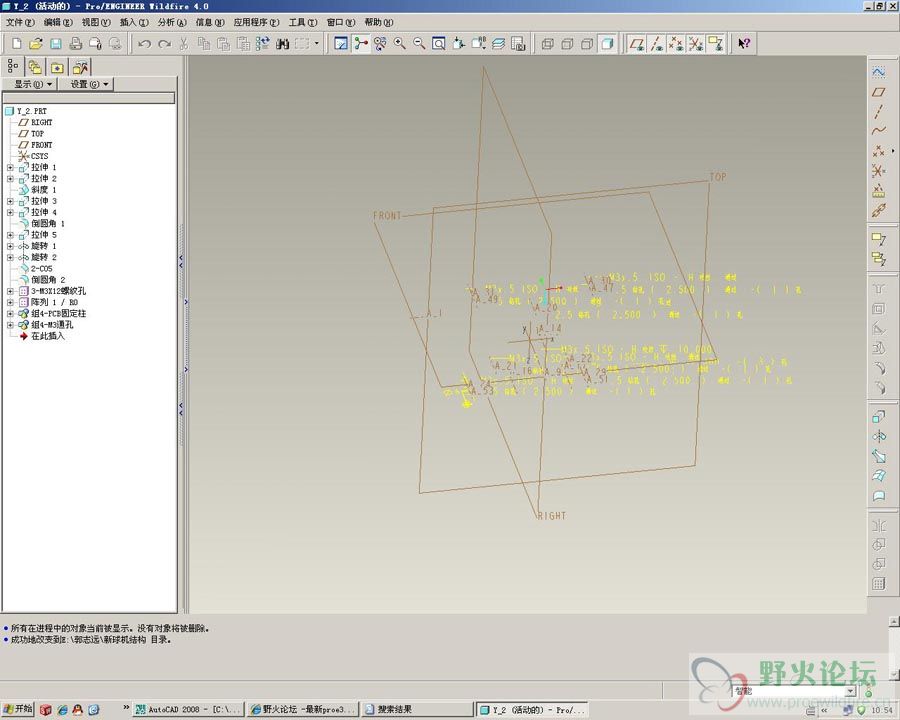900x720 pixels.
Task: Open the 视图 (View) menu
Action: pos(96,22)
